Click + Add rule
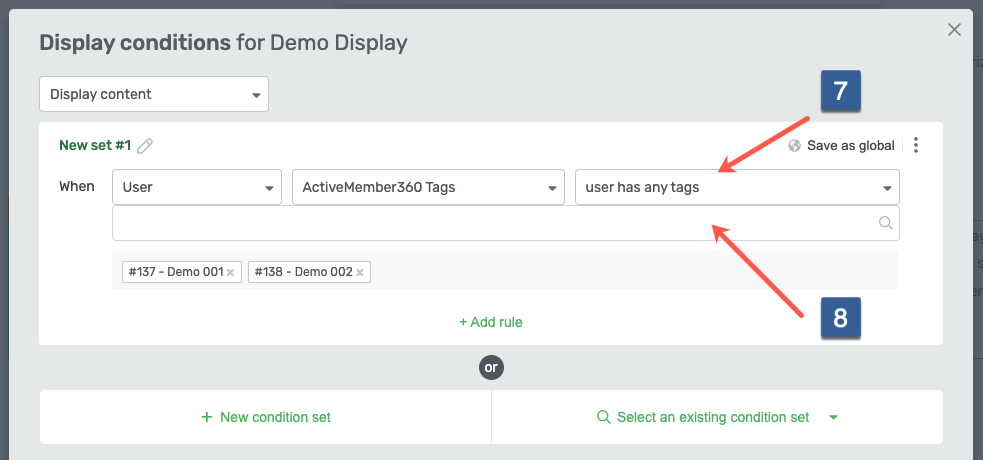 pos(491,322)
